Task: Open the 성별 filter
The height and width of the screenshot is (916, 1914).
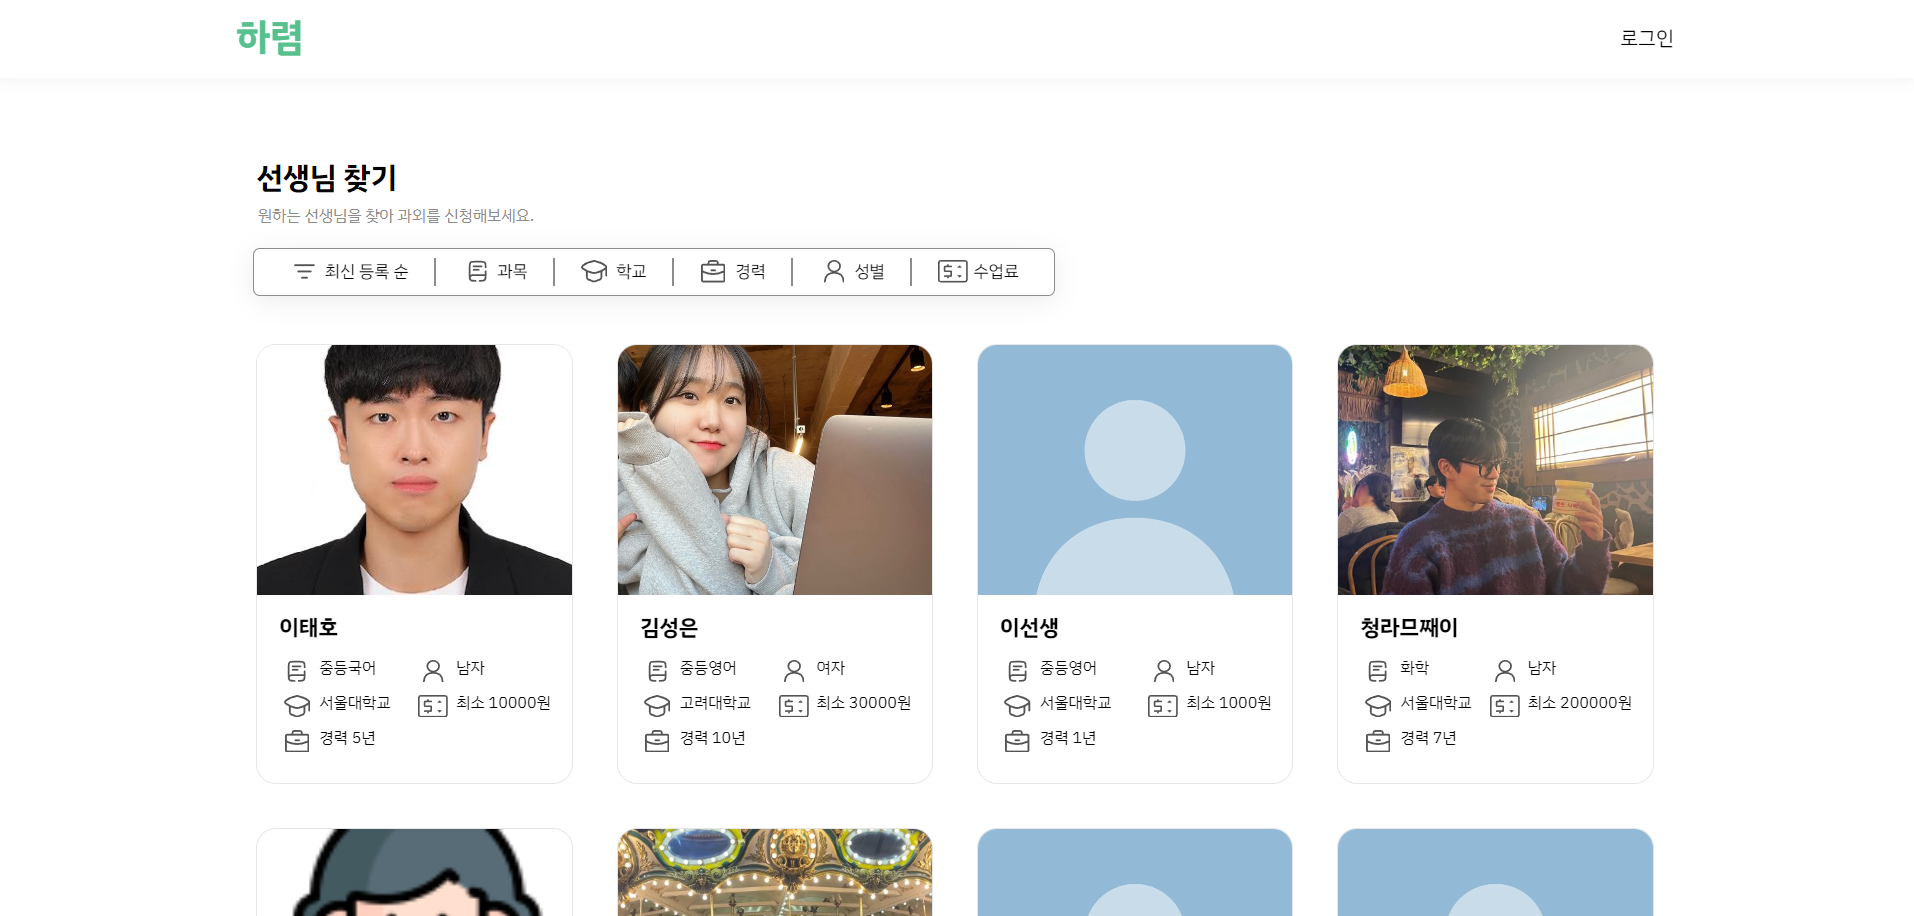Action: [x=853, y=271]
